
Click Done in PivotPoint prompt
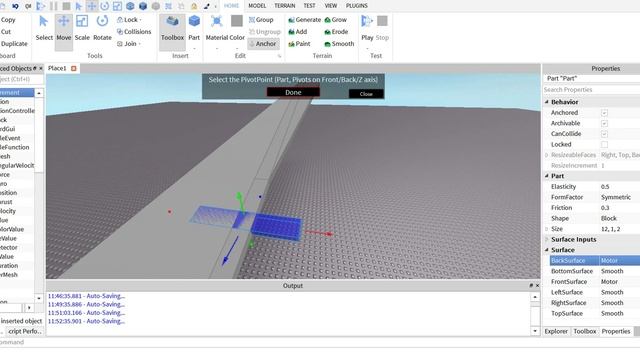293,92
